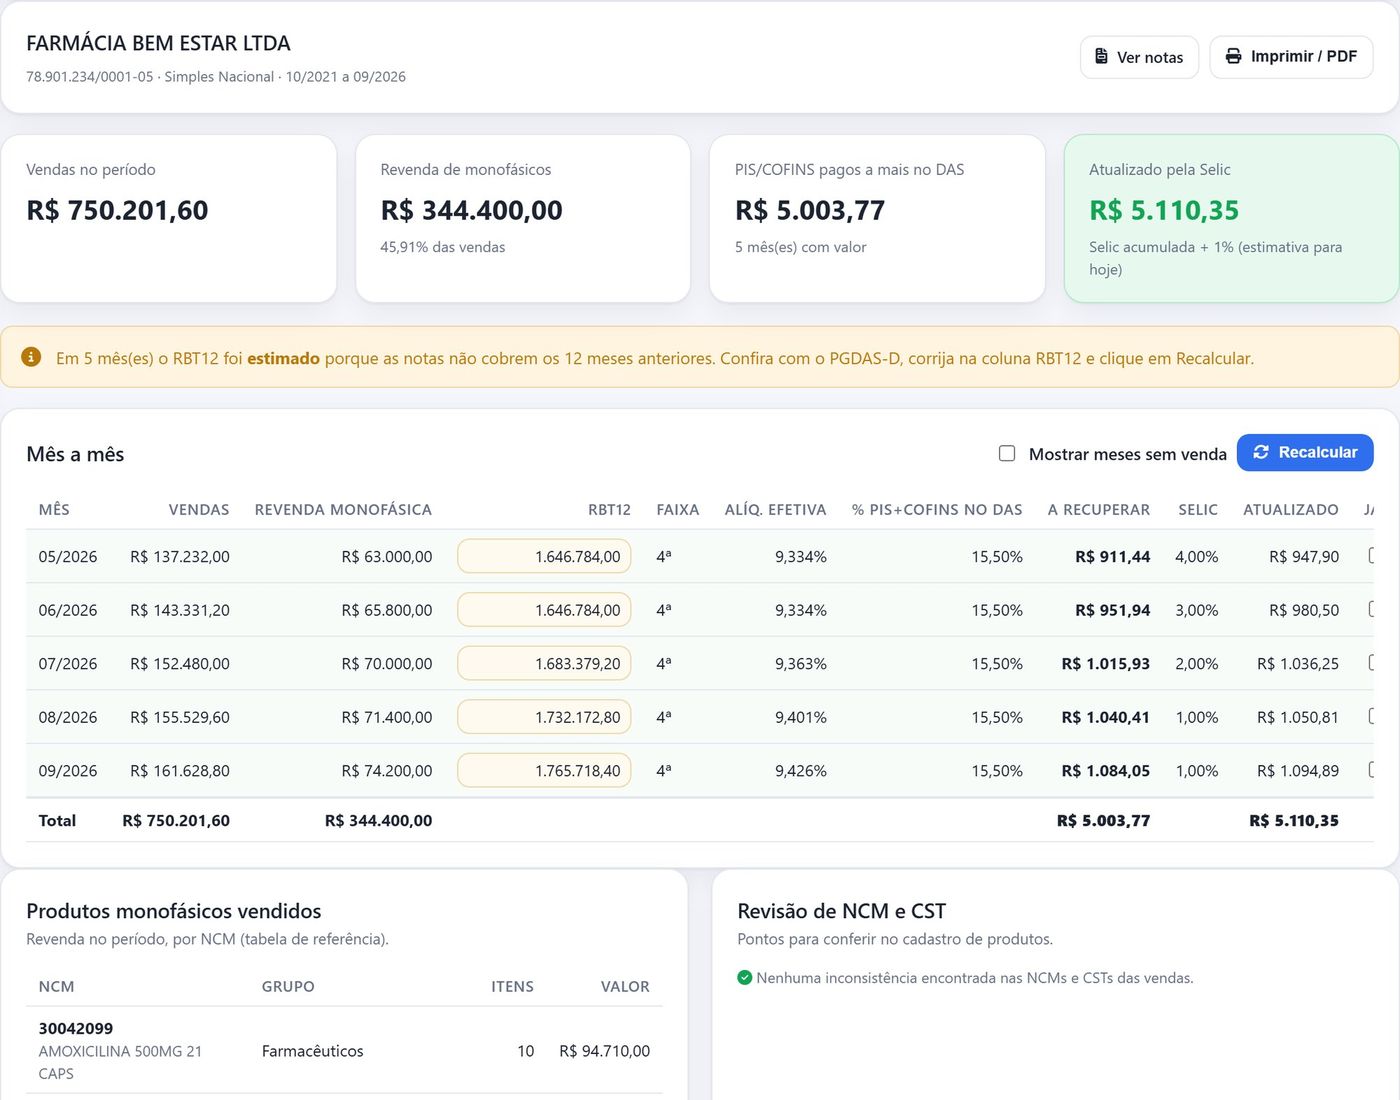Edit the RBT12 field for 06/2026
The height and width of the screenshot is (1100, 1400).
(x=544, y=610)
